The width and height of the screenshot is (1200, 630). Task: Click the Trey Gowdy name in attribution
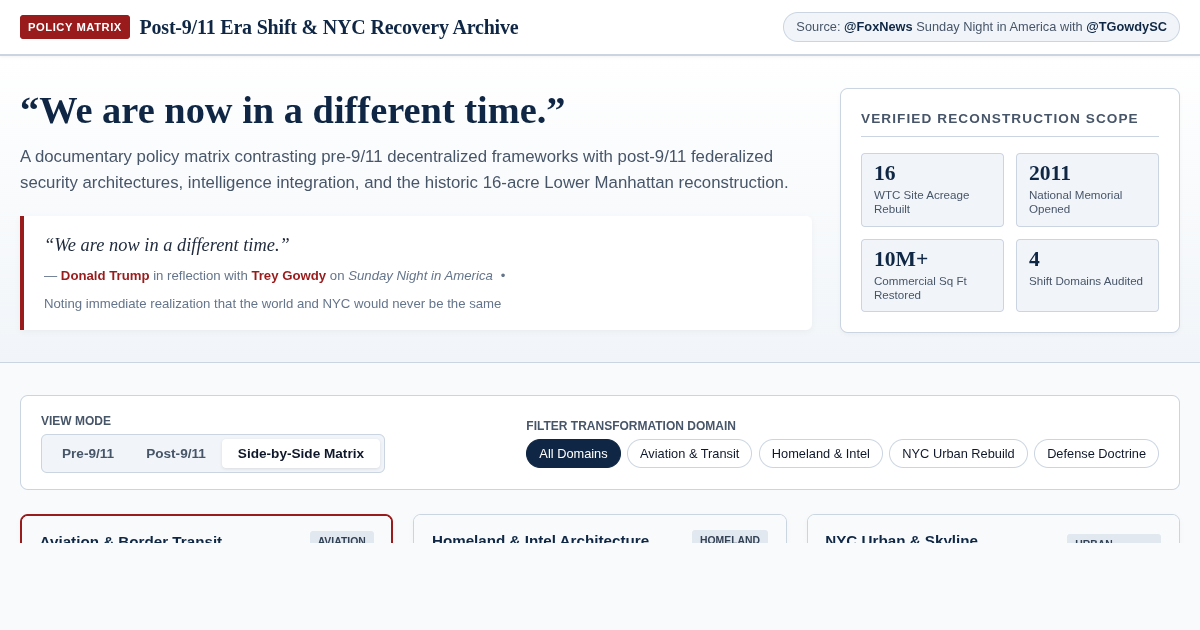pos(289,276)
